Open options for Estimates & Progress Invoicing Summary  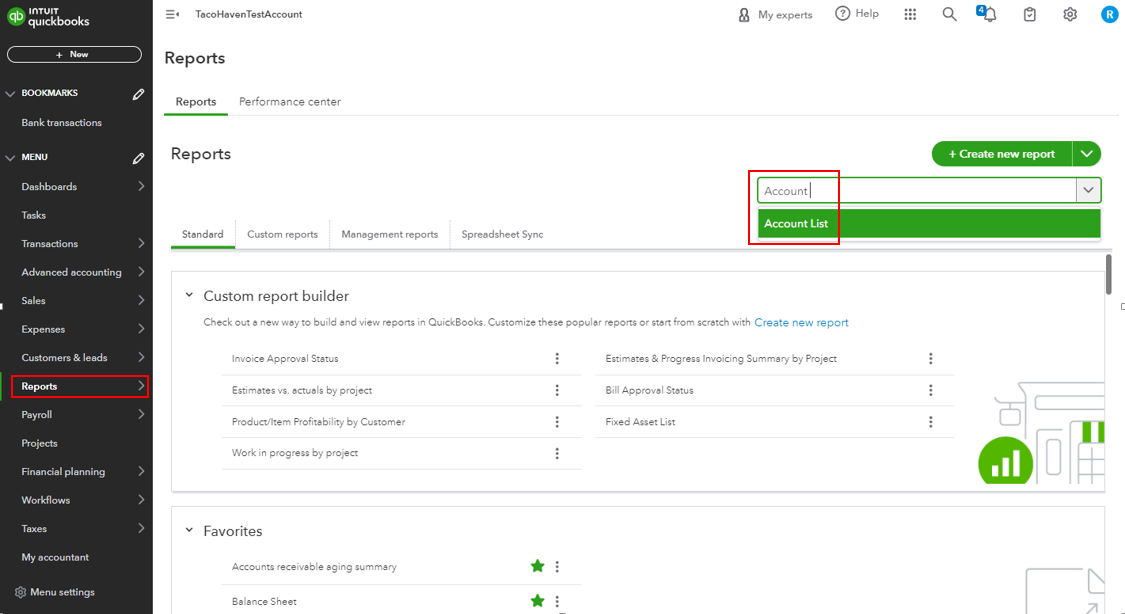click(931, 359)
